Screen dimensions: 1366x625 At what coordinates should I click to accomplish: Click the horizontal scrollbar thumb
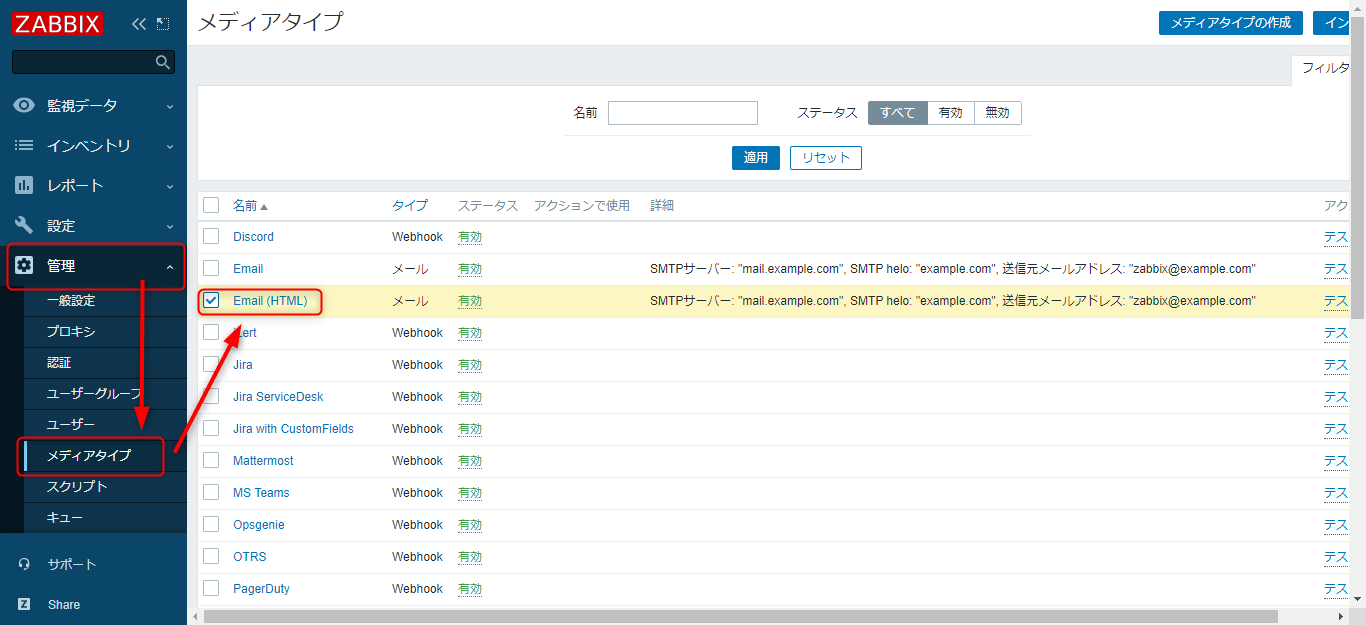tap(741, 616)
